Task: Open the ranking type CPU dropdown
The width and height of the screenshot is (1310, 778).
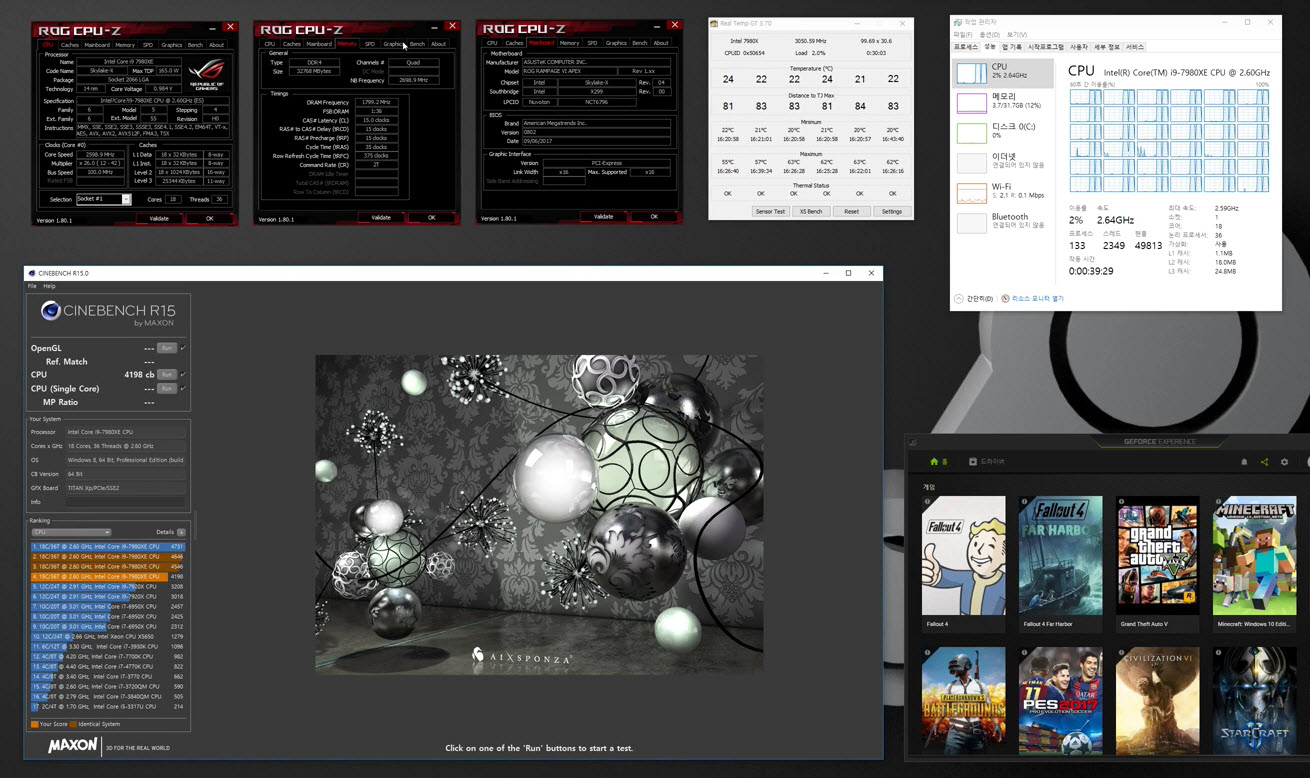Action: click(x=71, y=532)
